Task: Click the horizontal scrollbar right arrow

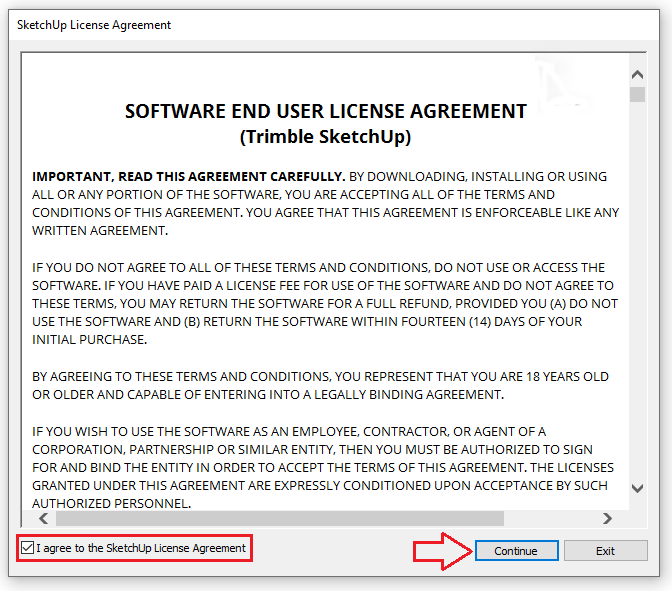Action: [607, 519]
